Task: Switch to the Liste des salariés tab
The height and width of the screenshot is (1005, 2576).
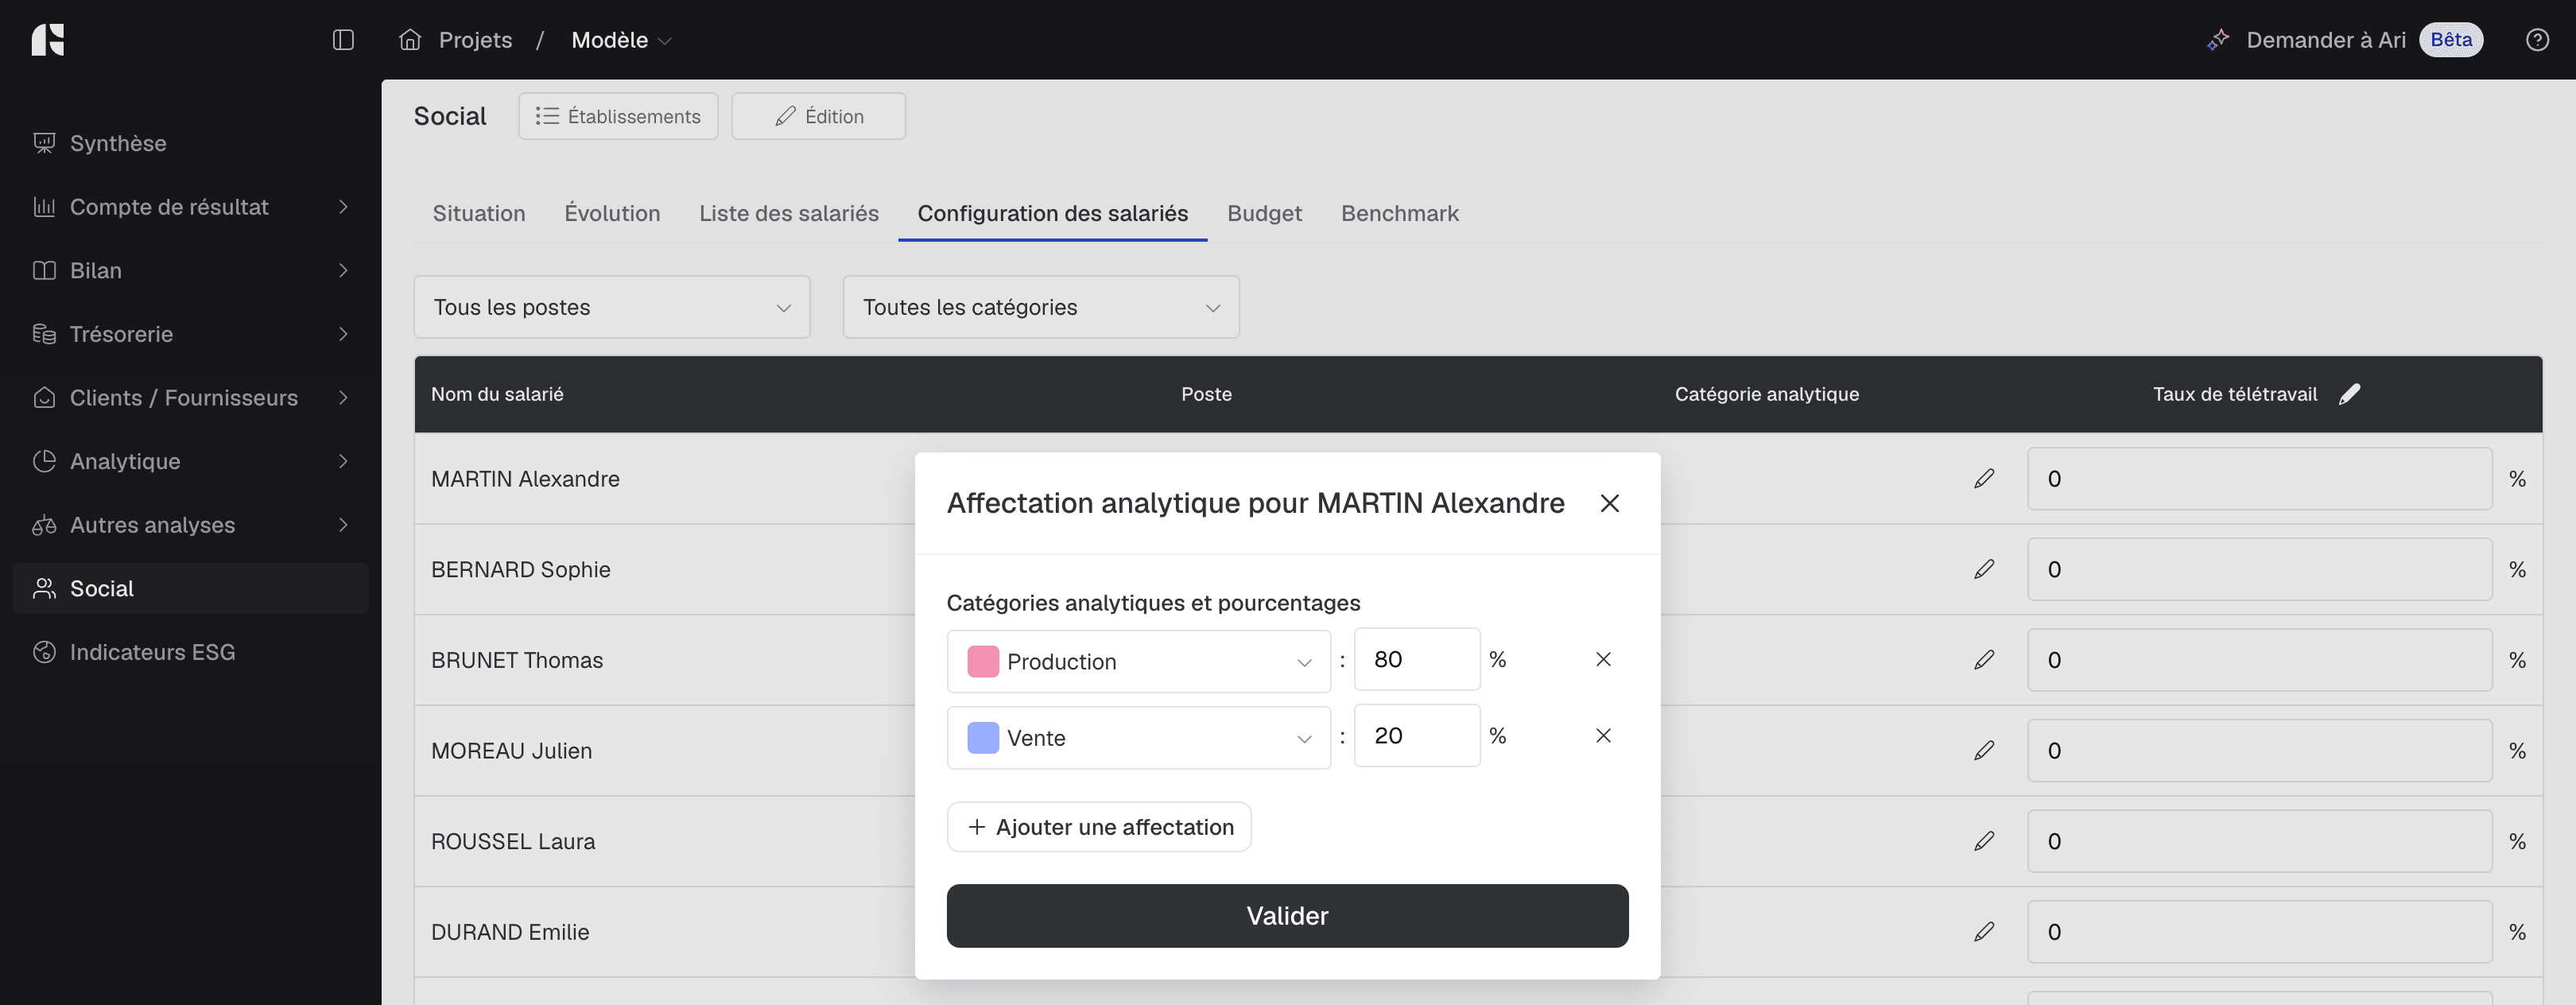Action: click(x=789, y=213)
